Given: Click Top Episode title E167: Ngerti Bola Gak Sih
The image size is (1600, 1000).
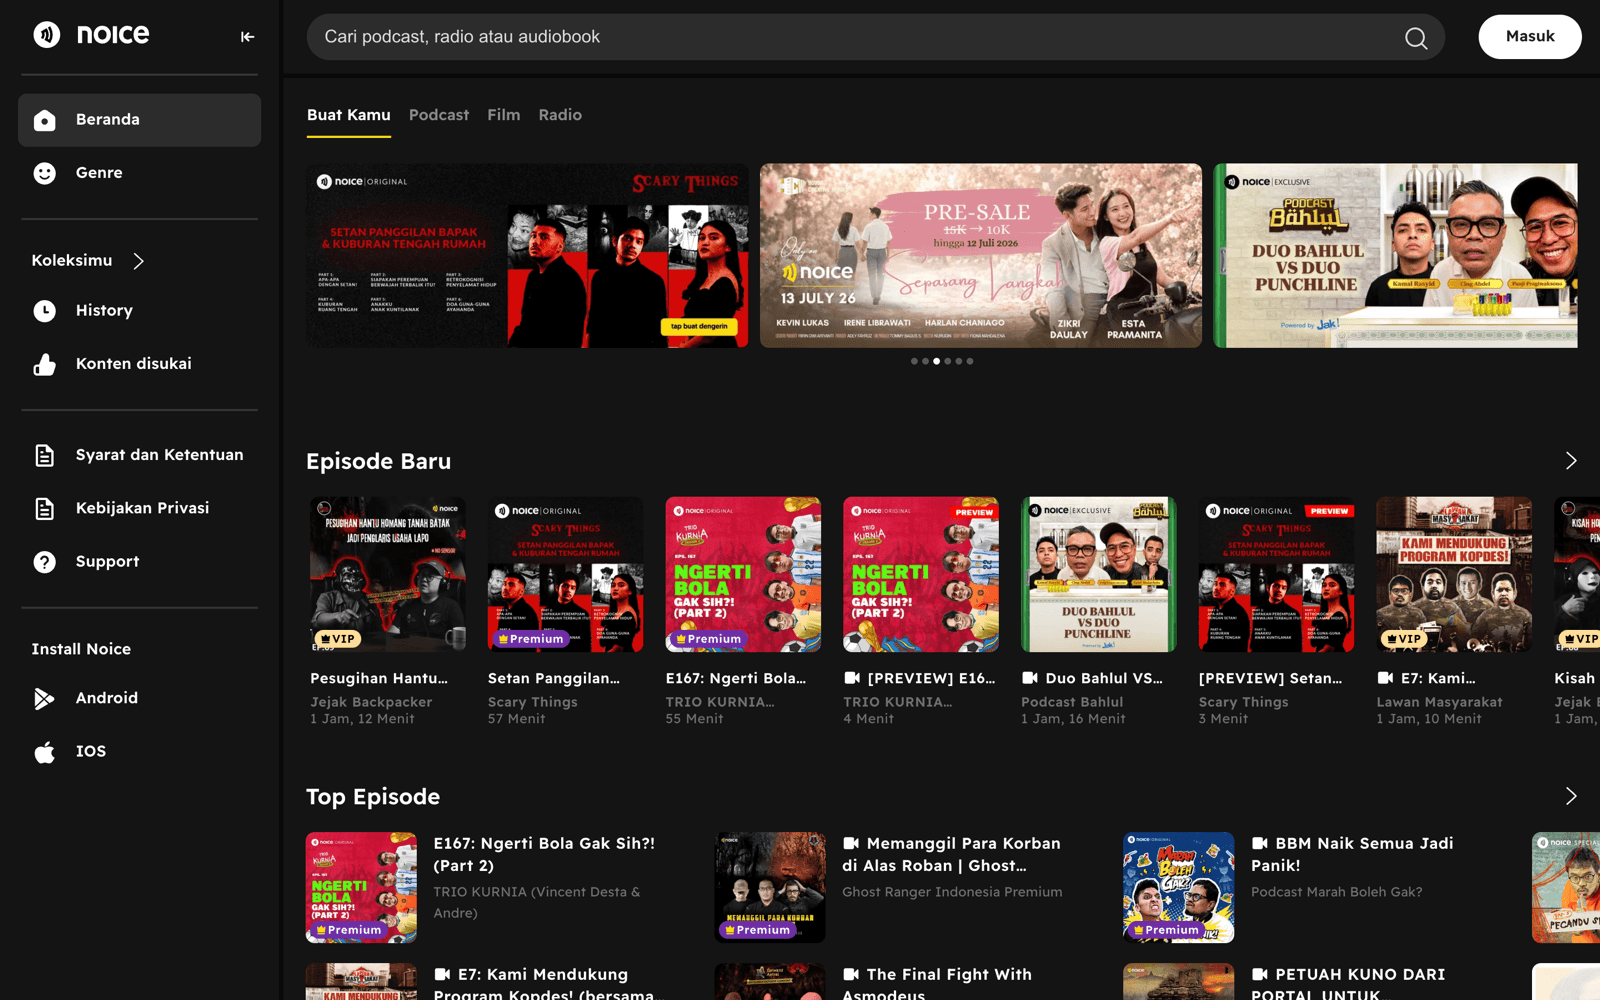Looking at the screenshot, I should pyautogui.click(x=544, y=855).
